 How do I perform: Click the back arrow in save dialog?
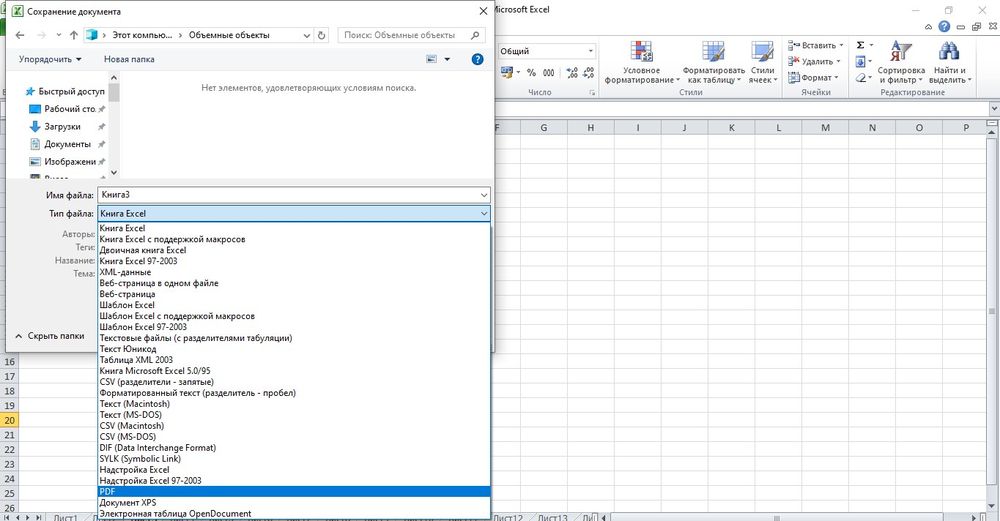click(x=22, y=34)
